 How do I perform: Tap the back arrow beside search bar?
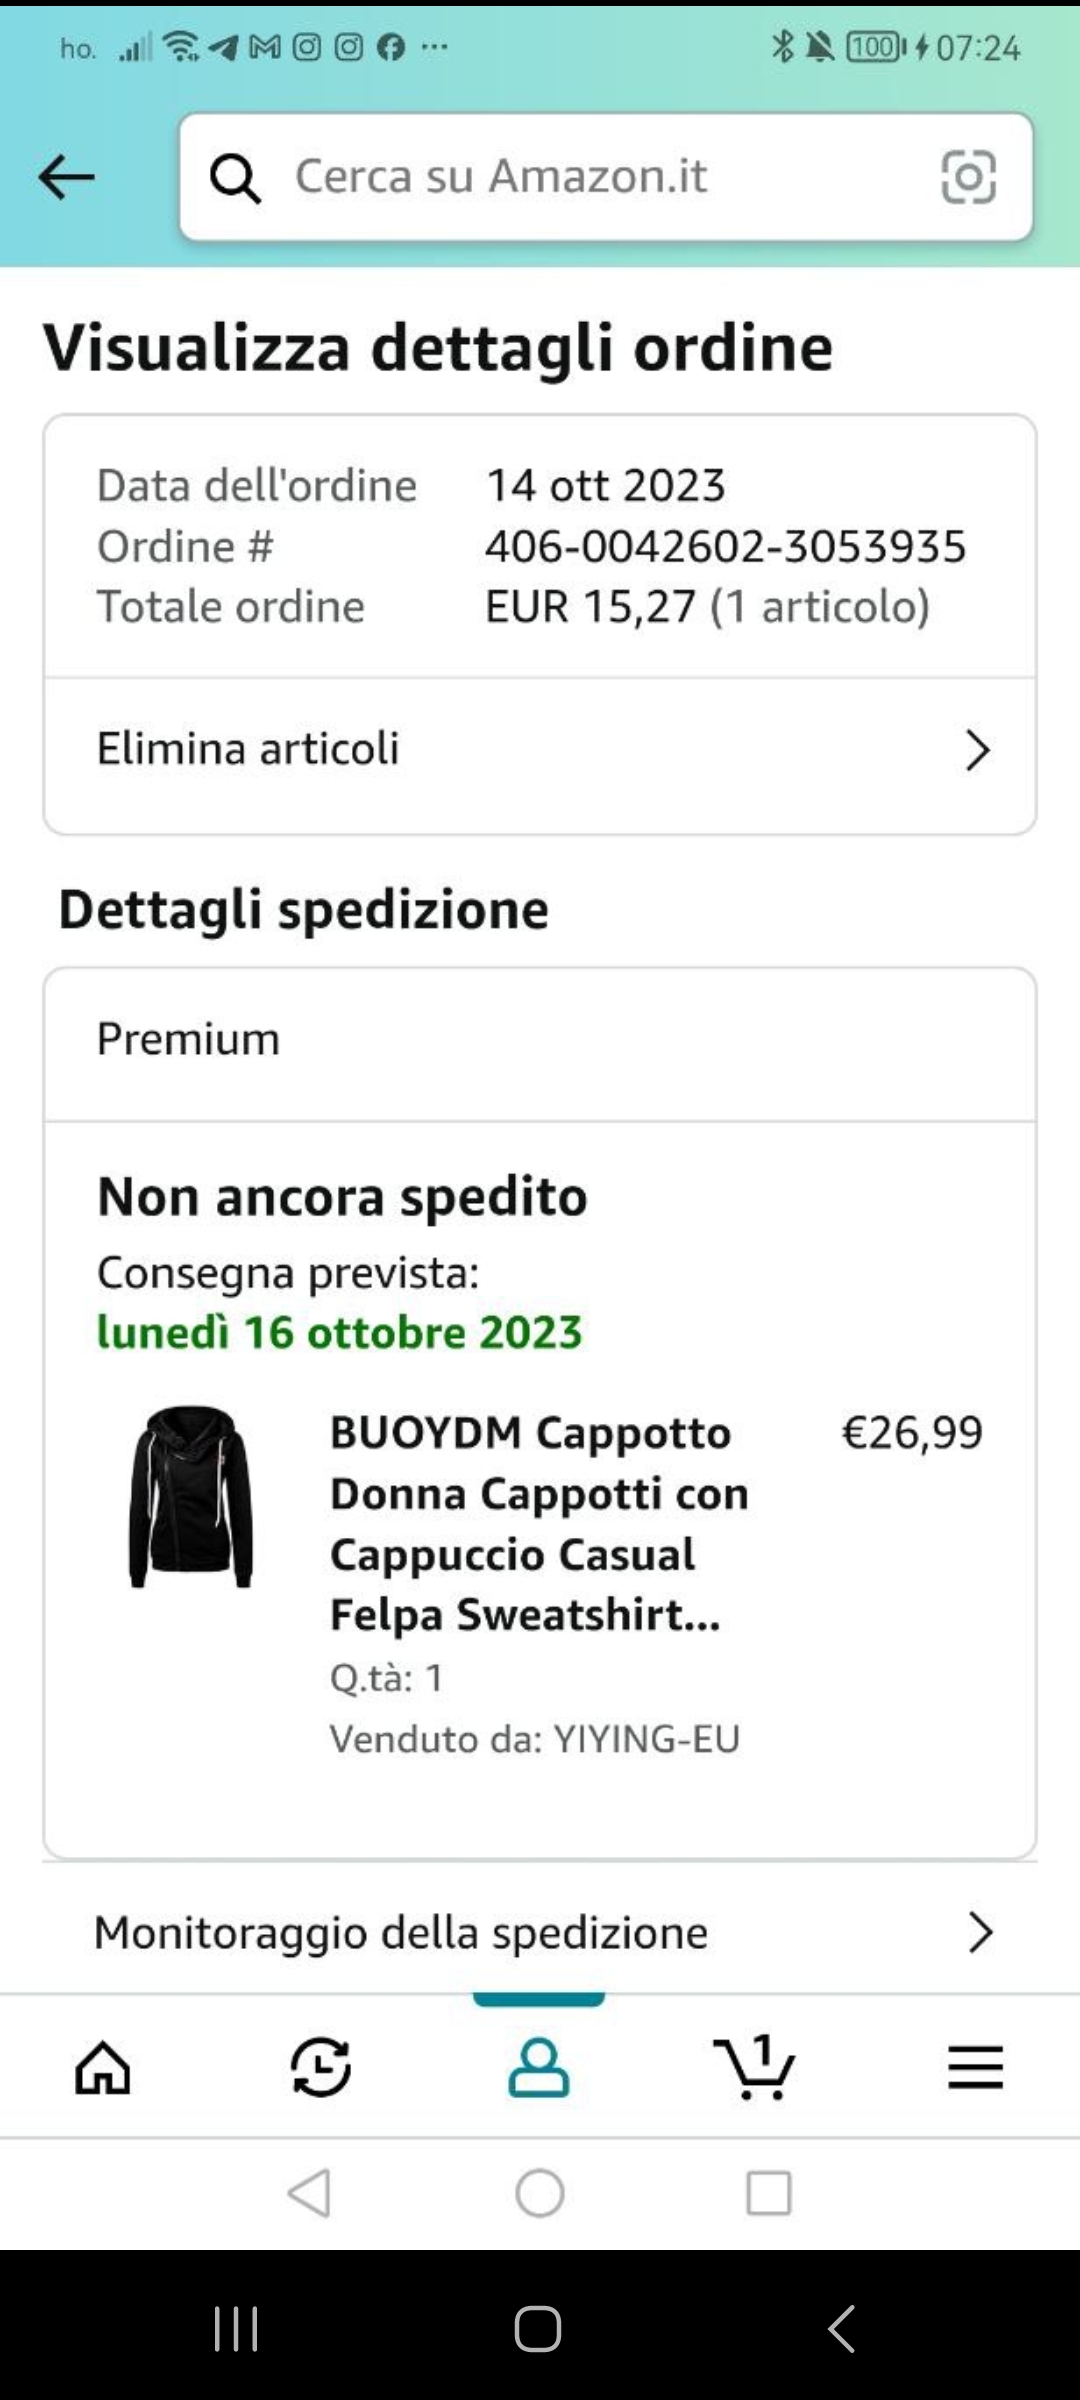66,178
